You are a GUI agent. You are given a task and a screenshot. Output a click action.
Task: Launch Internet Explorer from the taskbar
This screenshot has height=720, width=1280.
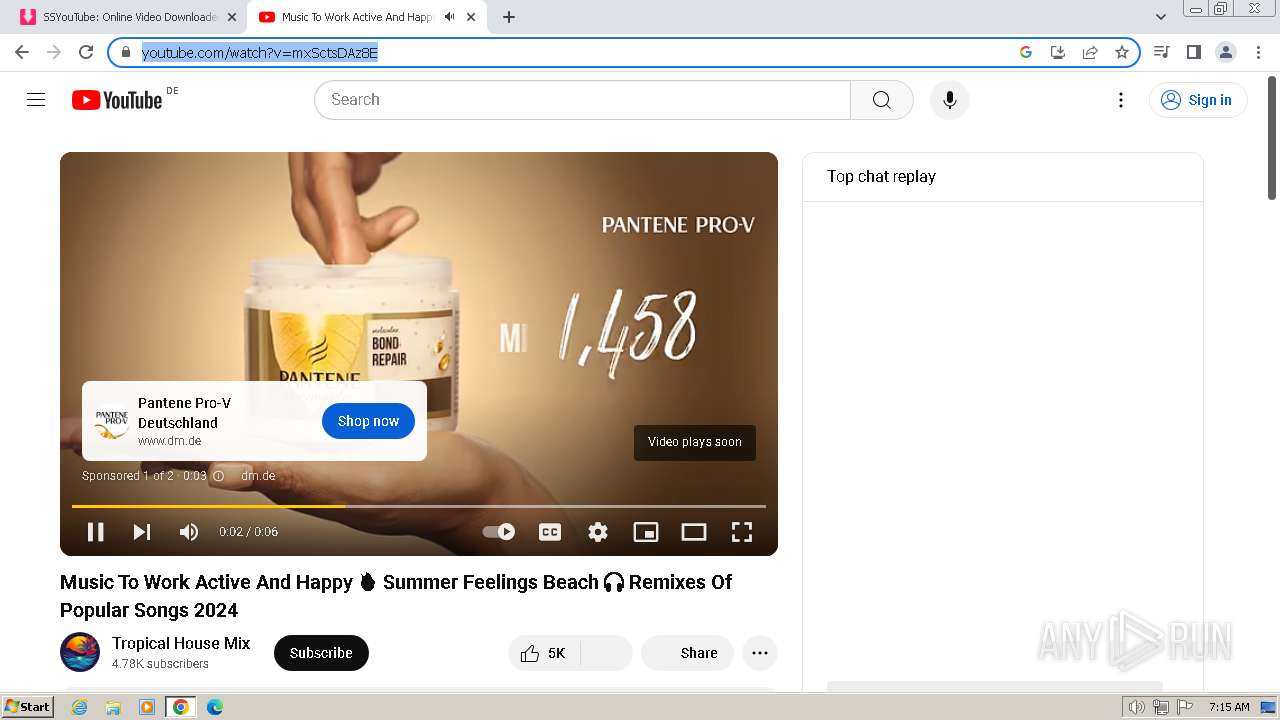click(x=79, y=707)
